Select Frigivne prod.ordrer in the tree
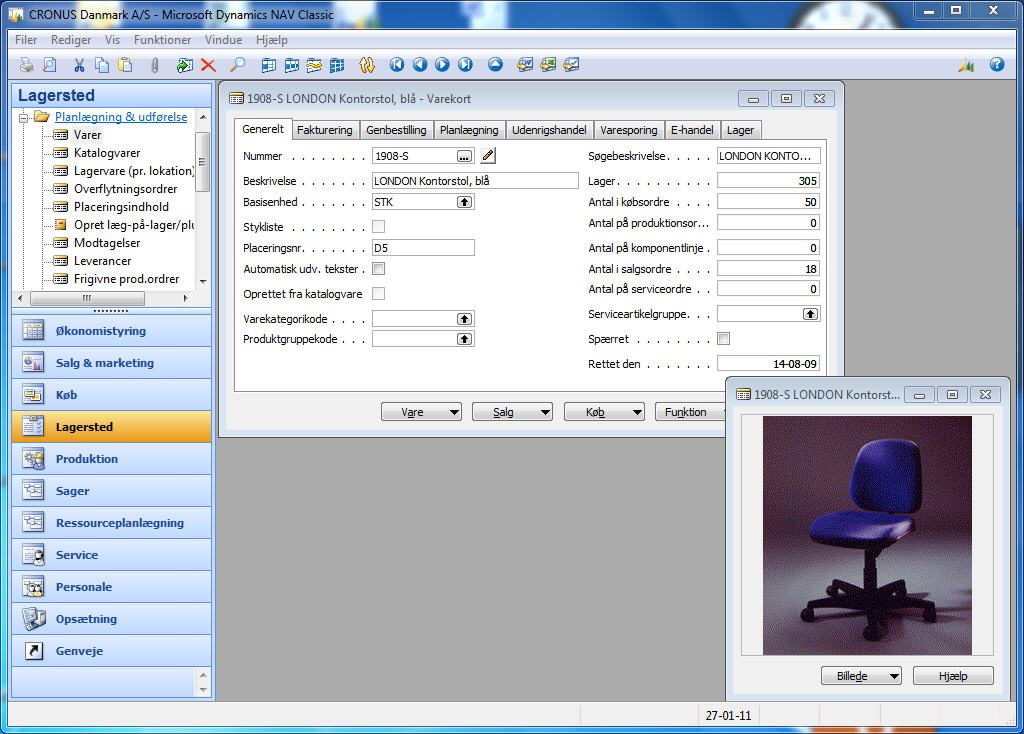 (x=127, y=279)
